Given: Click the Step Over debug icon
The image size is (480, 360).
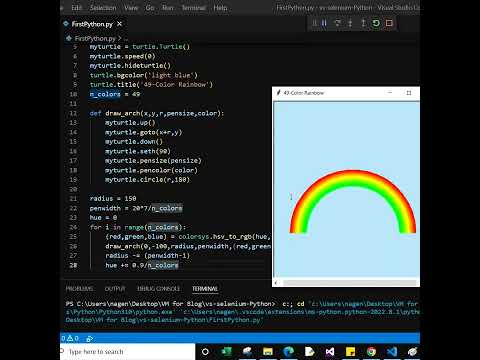Looking at the screenshot, I should 337,23.
